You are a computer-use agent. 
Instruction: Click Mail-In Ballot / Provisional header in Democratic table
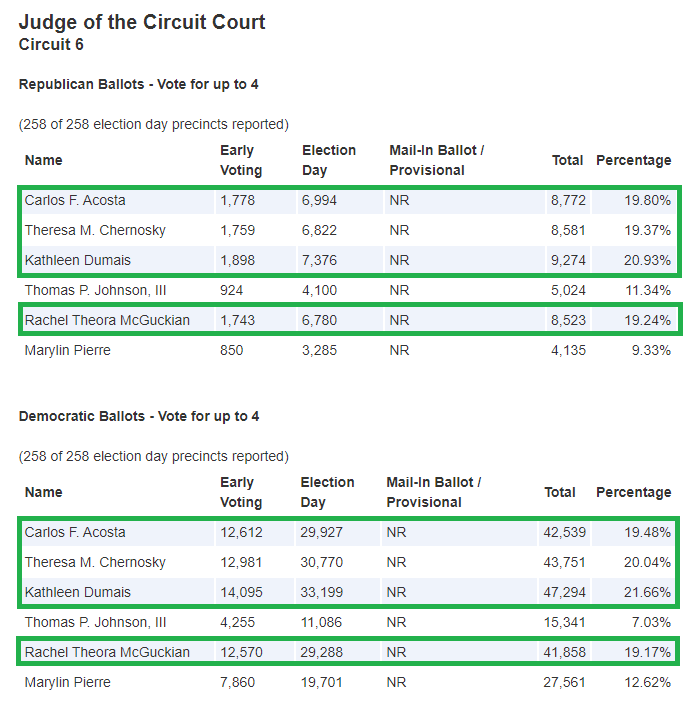(x=434, y=492)
